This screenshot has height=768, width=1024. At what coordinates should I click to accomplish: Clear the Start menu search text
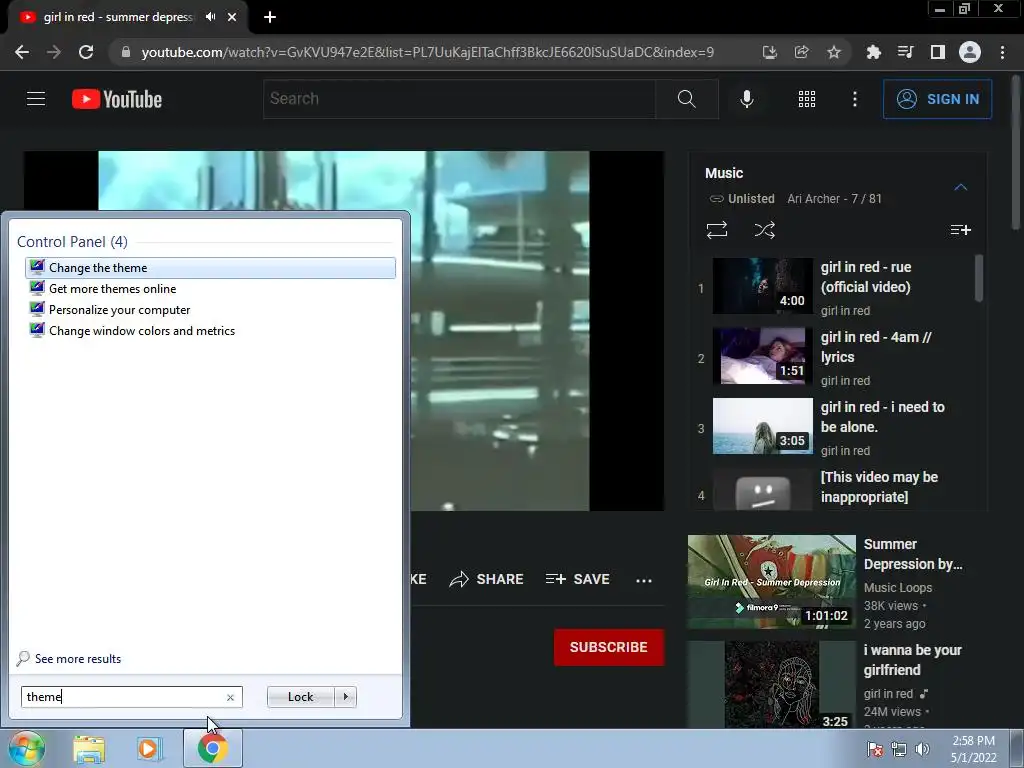230,697
